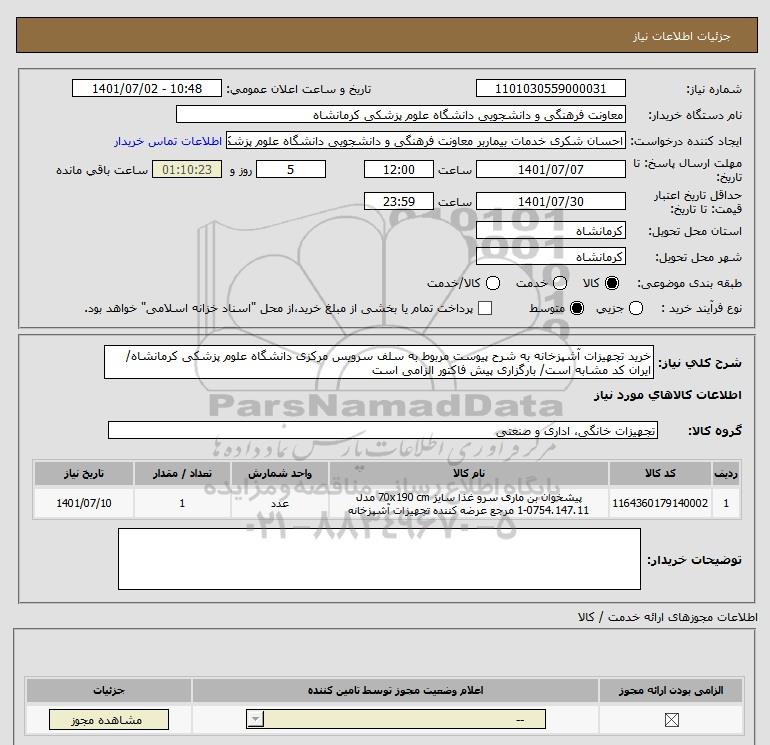
Task: Toggle the Islamic treasury payment checkbox
Action: [x=485, y=308]
